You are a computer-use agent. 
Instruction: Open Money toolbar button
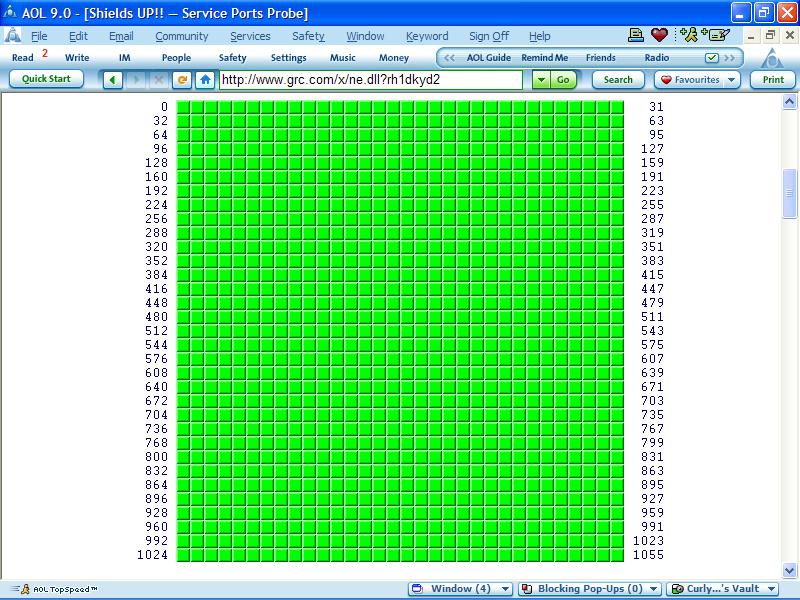click(x=393, y=58)
